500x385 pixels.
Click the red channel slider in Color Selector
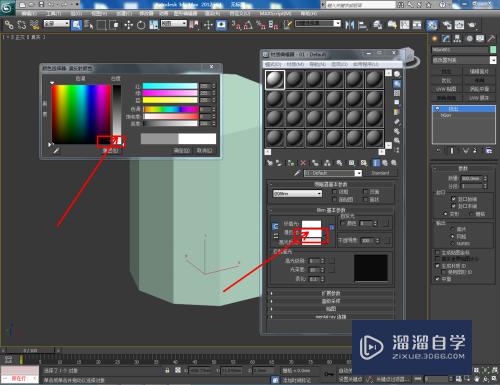(x=170, y=86)
